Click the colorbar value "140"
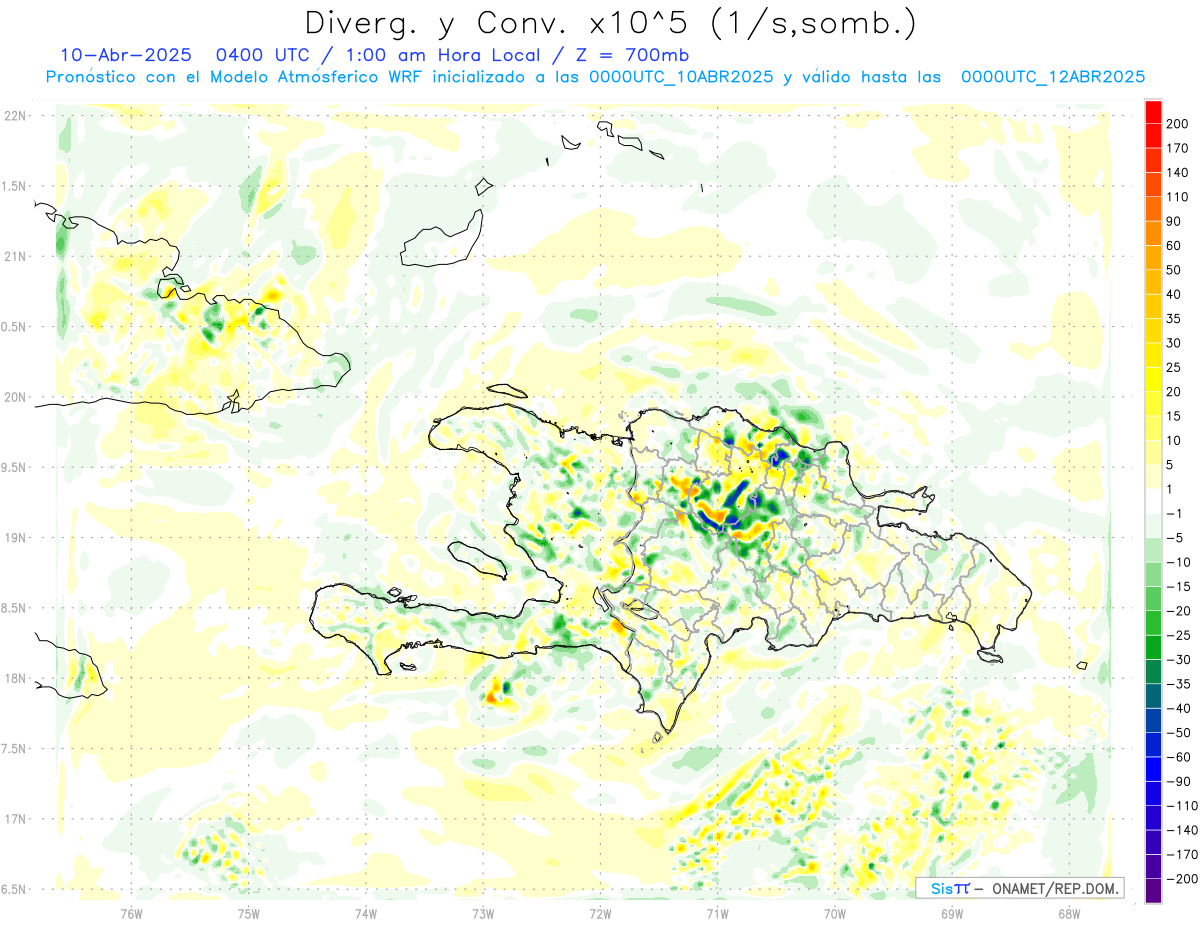This screenshot has width=1200, height=927. tap(1179, 173)
